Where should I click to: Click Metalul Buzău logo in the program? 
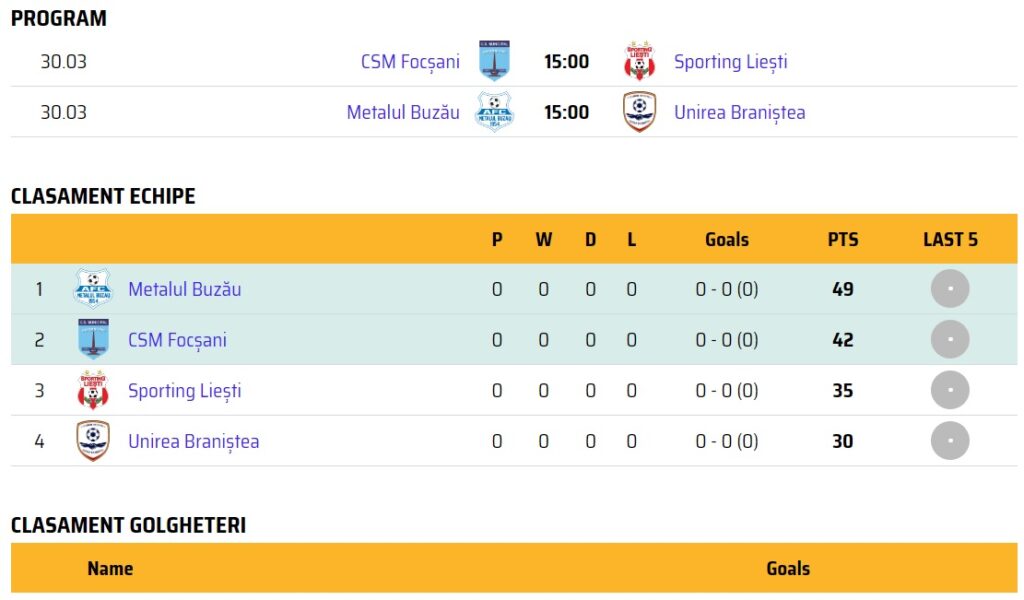tap(493, 112)
